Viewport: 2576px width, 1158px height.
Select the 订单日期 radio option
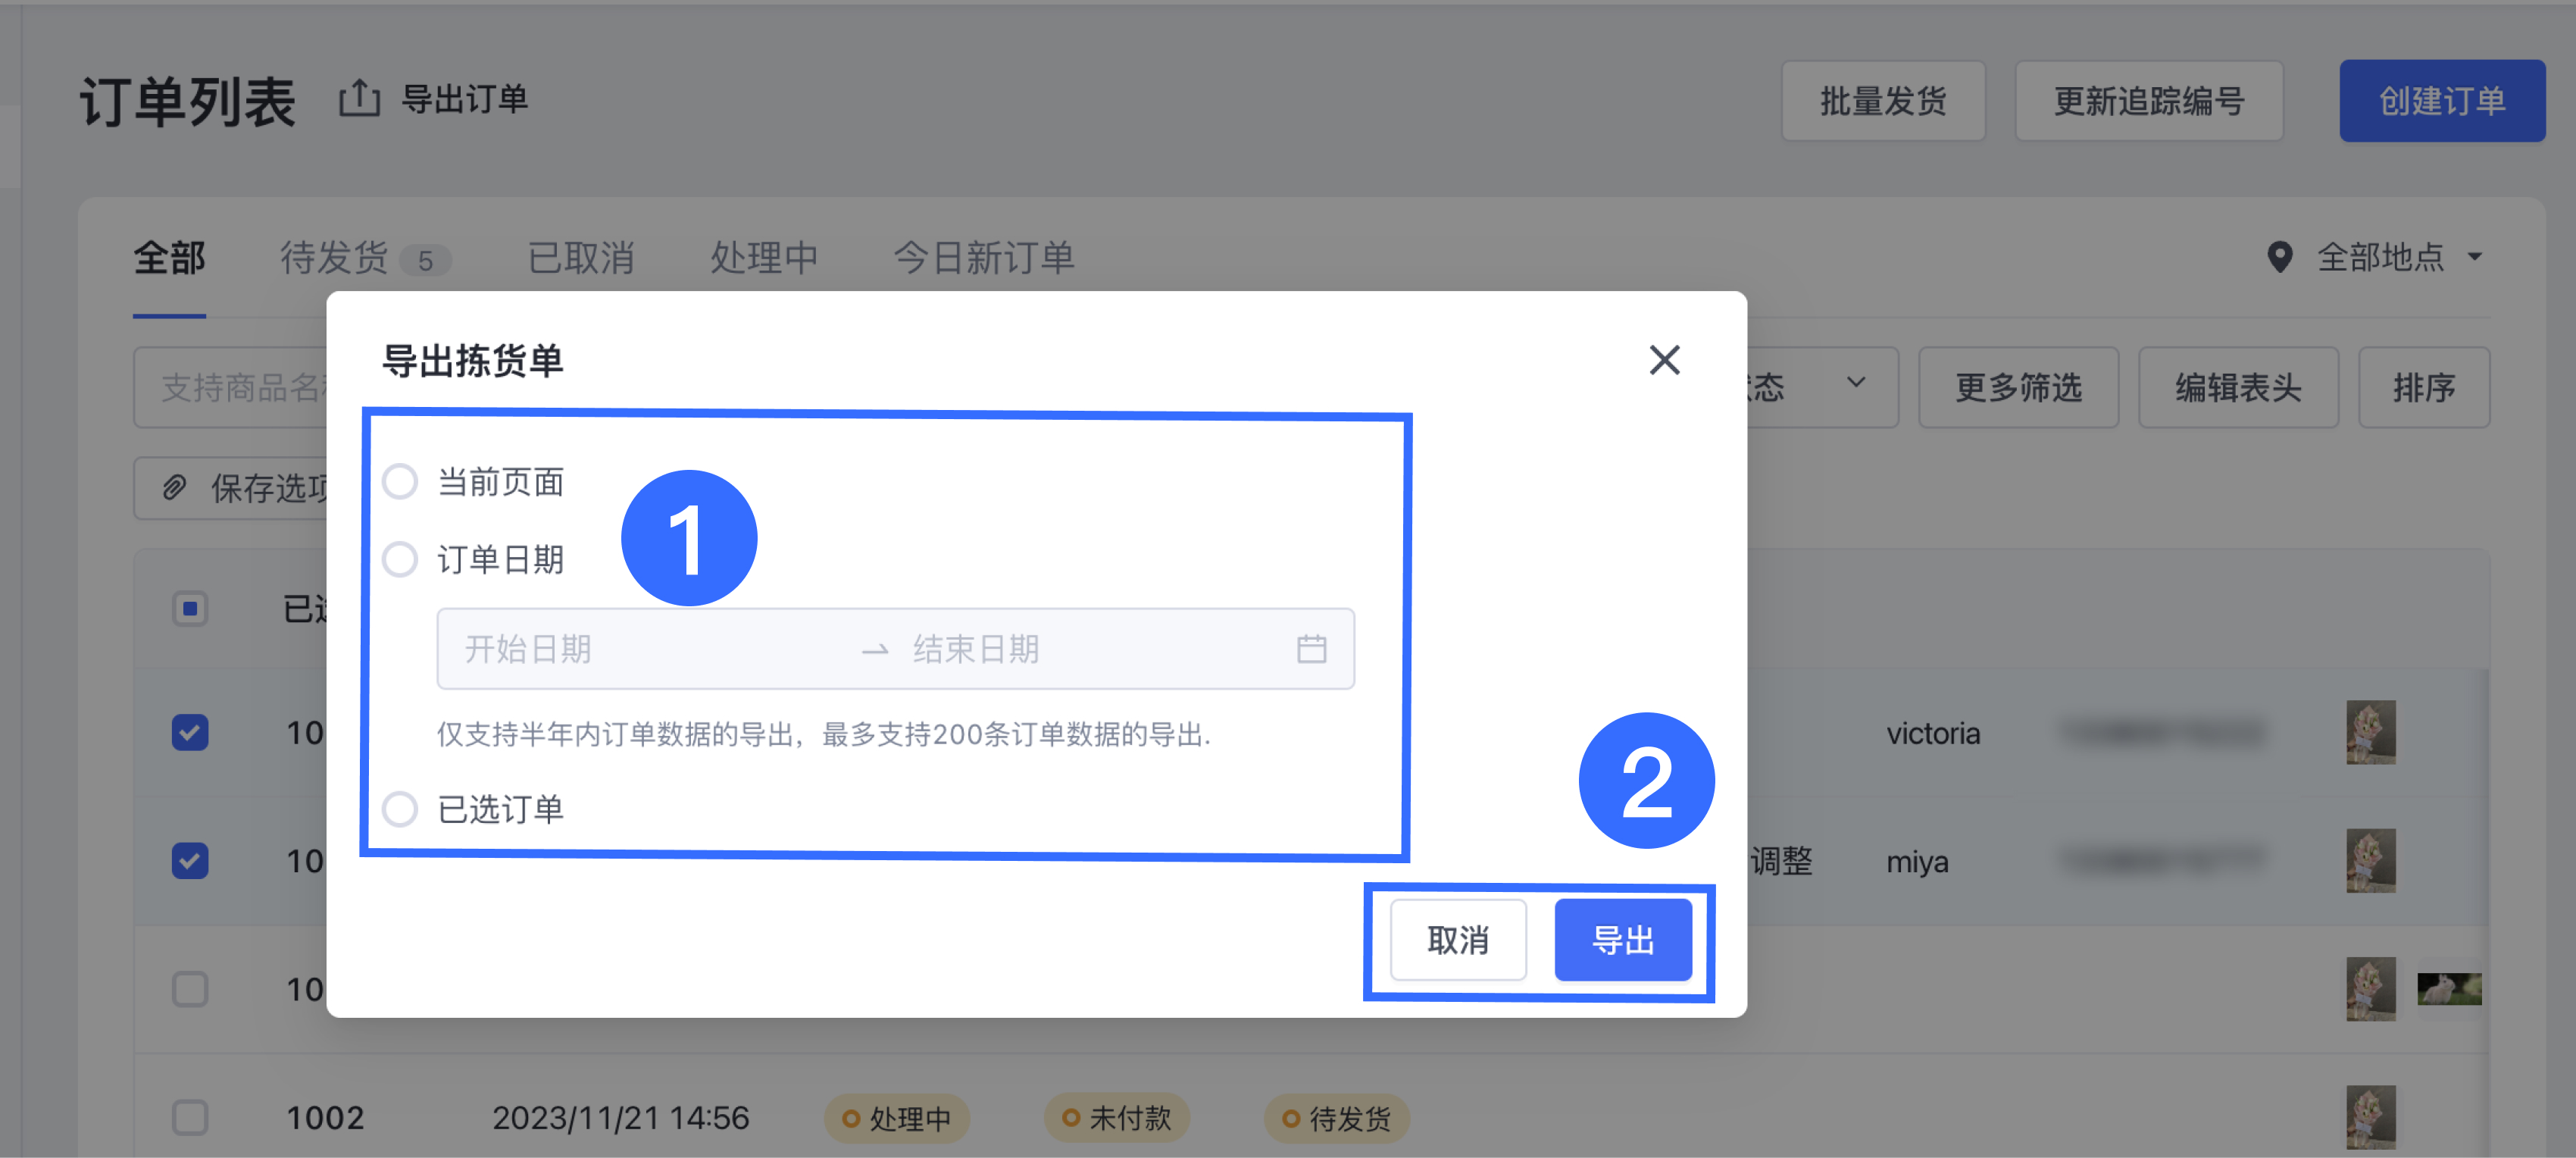click(400, 559)
